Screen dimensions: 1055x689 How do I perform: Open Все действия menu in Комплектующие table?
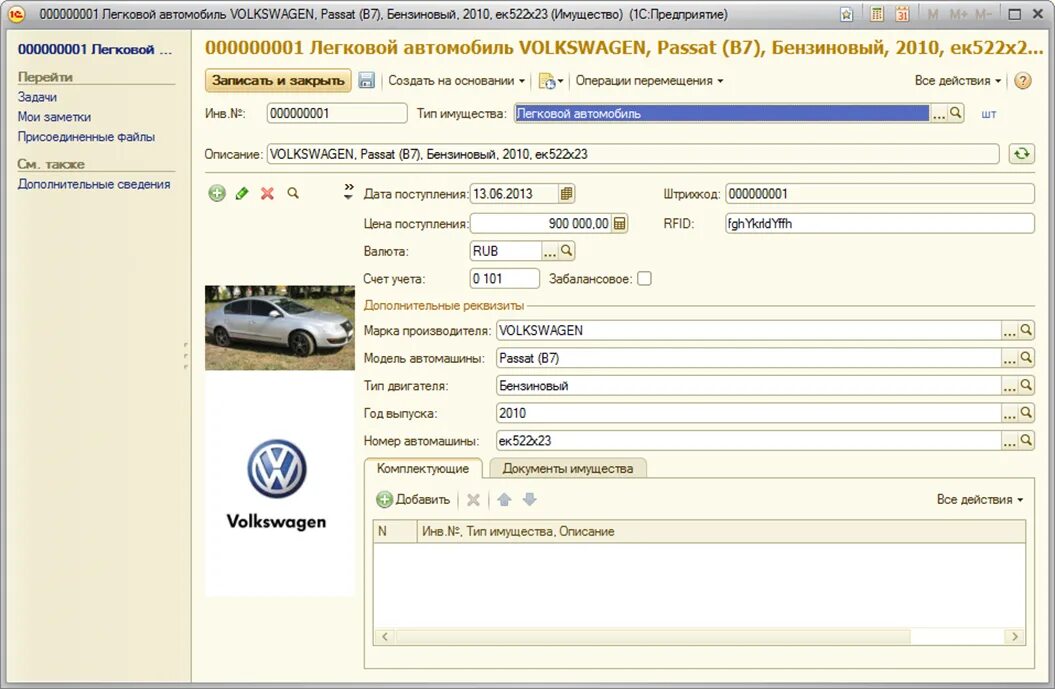tap(980, 499)
